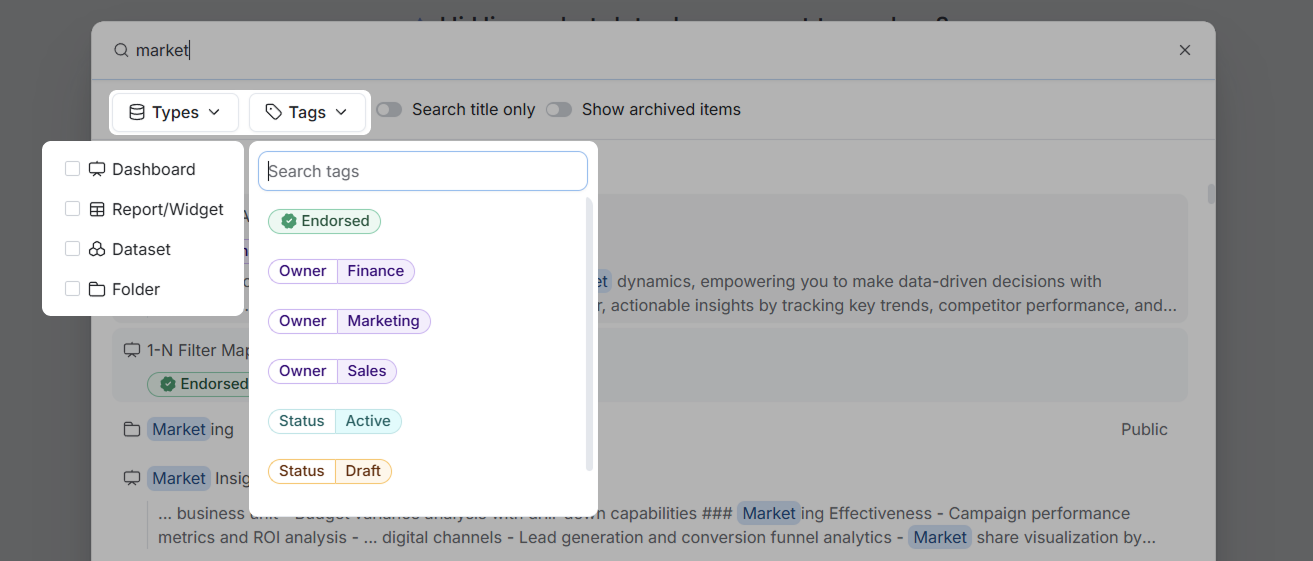
Task: Click the Report/Widget type label
Action: click(168, 209)
